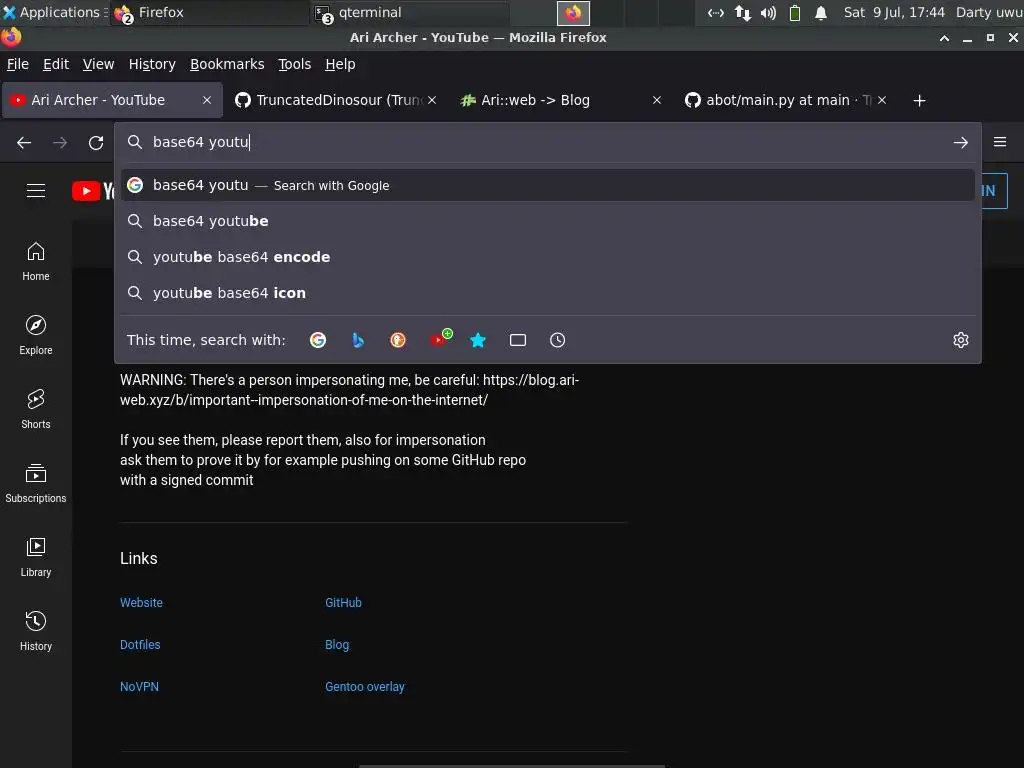
Task: Search open tabs with the tab icon
Action: (518, 340)
